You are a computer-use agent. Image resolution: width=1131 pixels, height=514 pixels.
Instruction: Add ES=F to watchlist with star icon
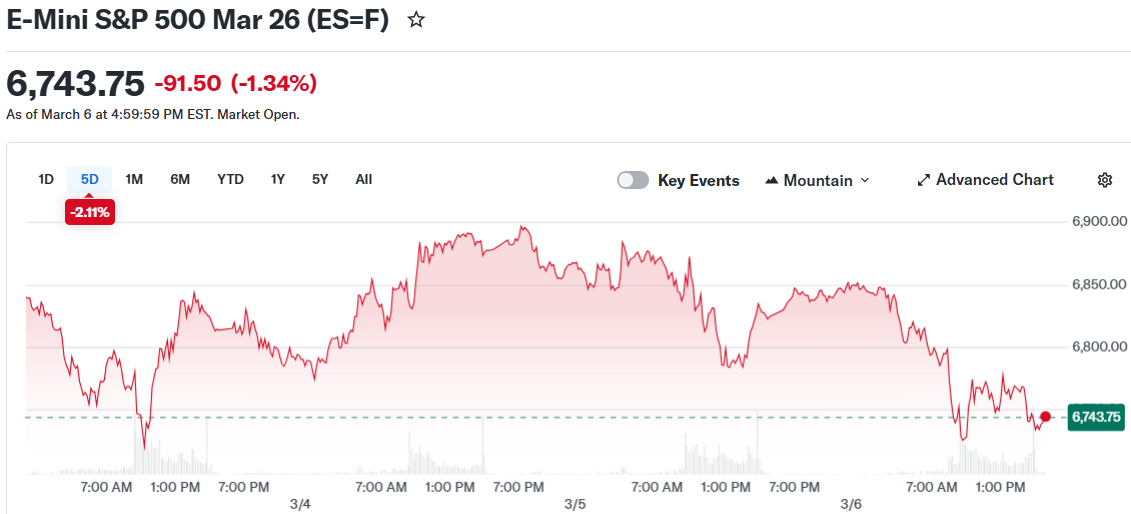pyautogui.click(x=415, y=20)
